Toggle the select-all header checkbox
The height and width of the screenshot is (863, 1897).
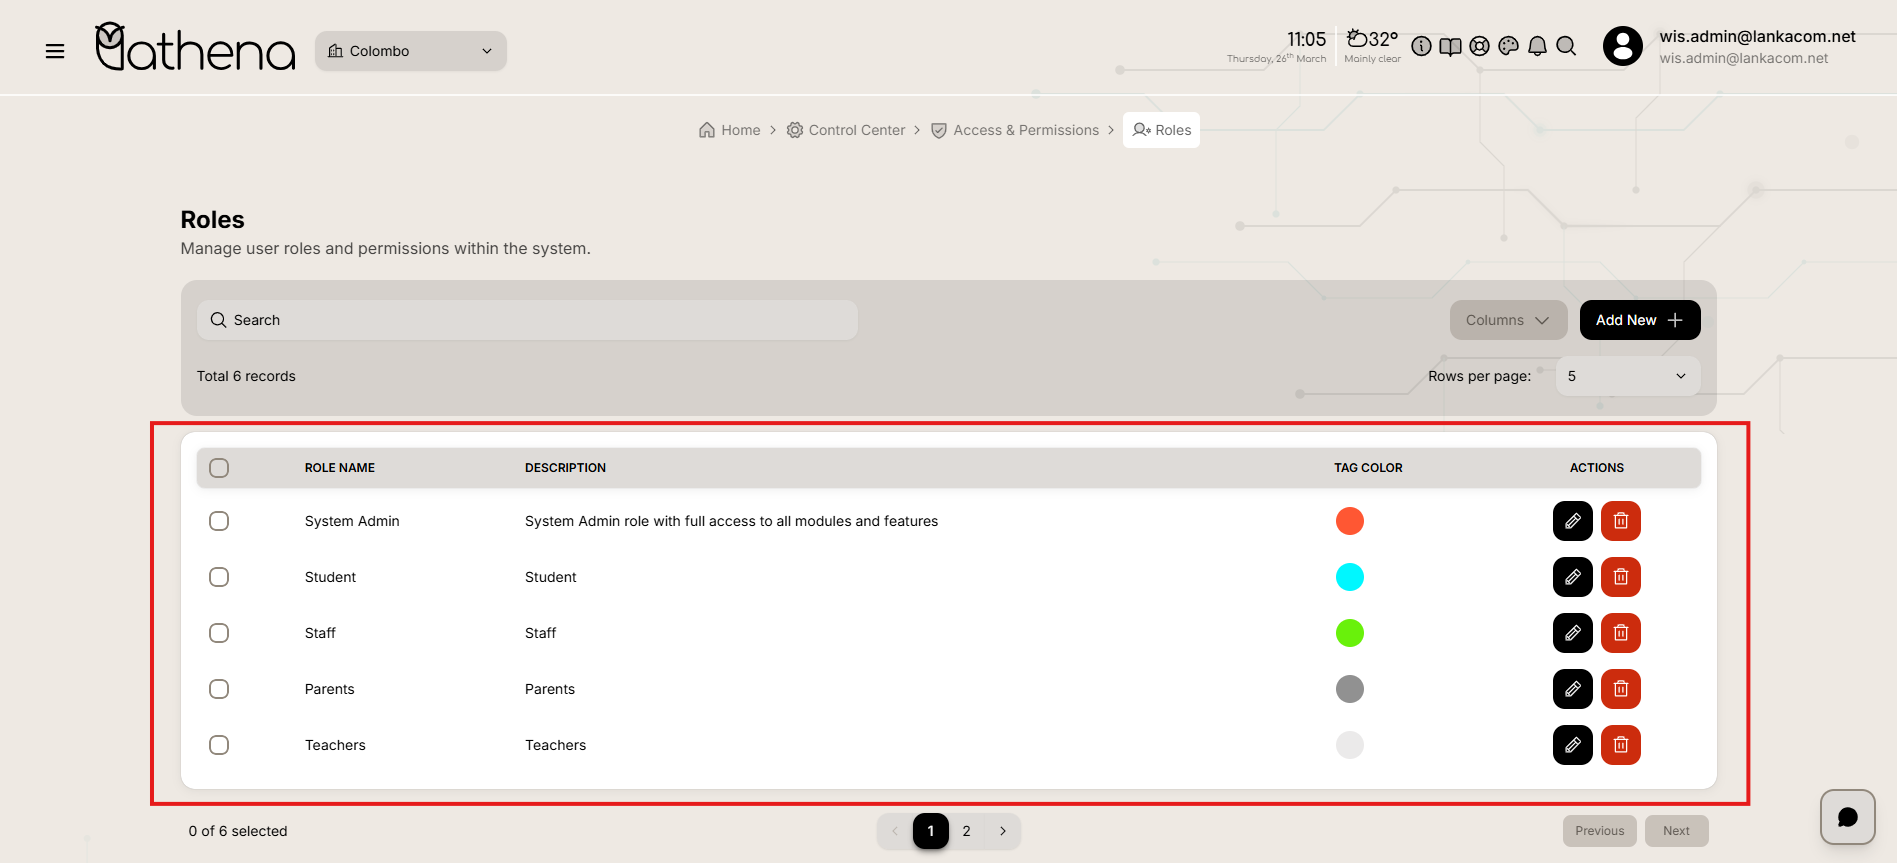pos(219,468)
